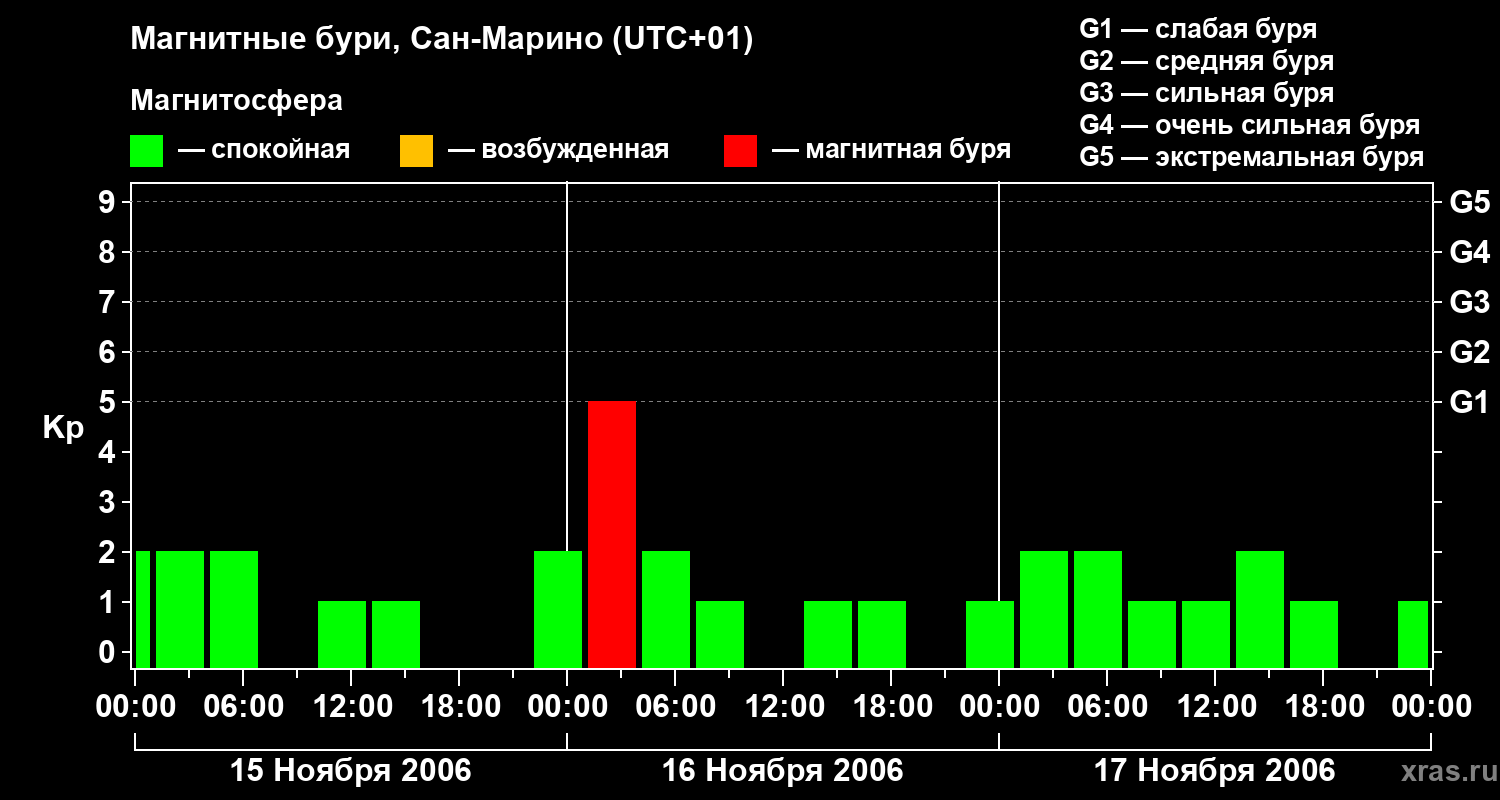Click the G4 label on the right axis
1500x800 pixels.
point(1469,252)
